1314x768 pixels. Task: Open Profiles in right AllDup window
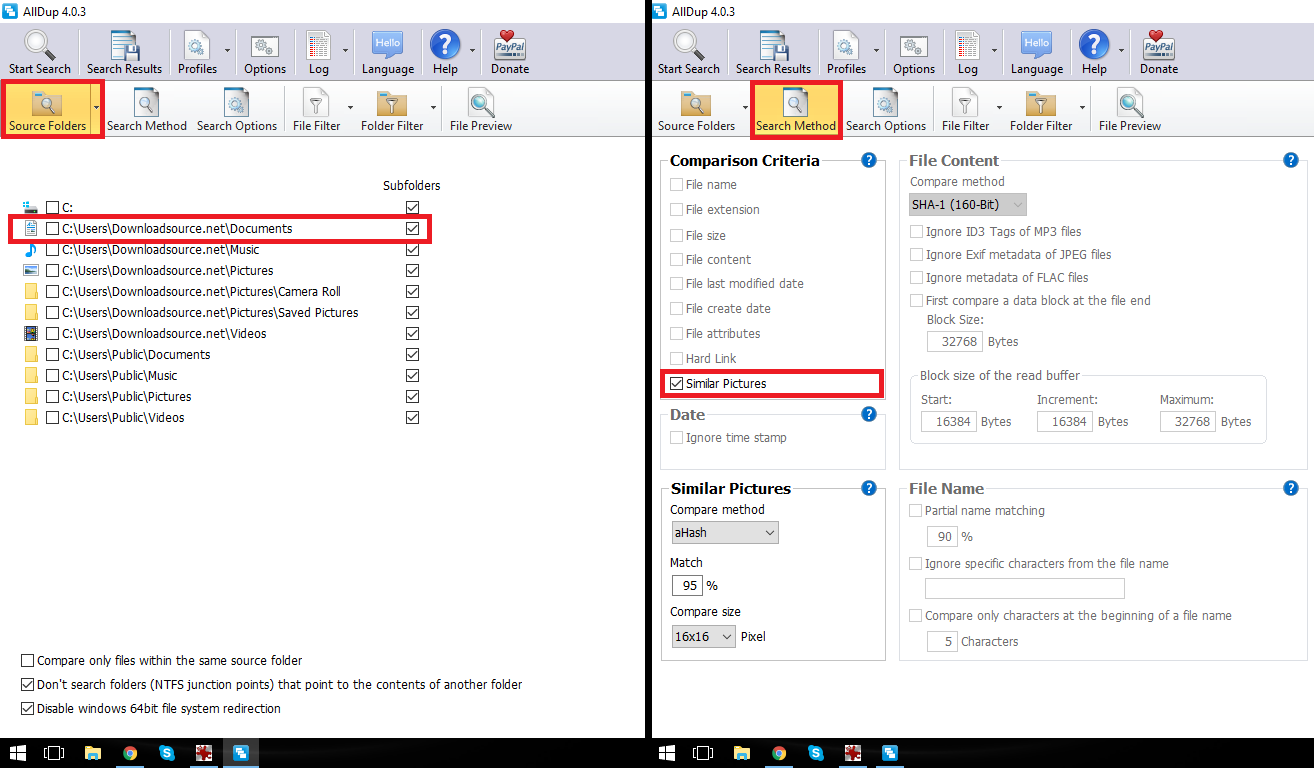846,53
